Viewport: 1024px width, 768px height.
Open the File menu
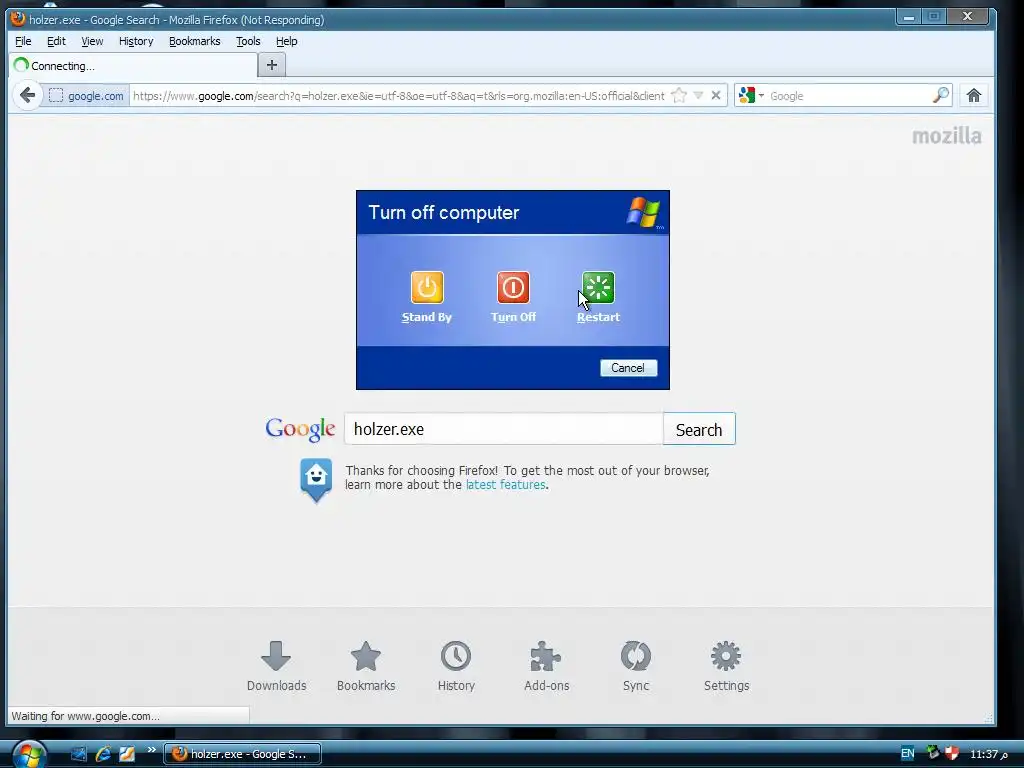point(23,41)
